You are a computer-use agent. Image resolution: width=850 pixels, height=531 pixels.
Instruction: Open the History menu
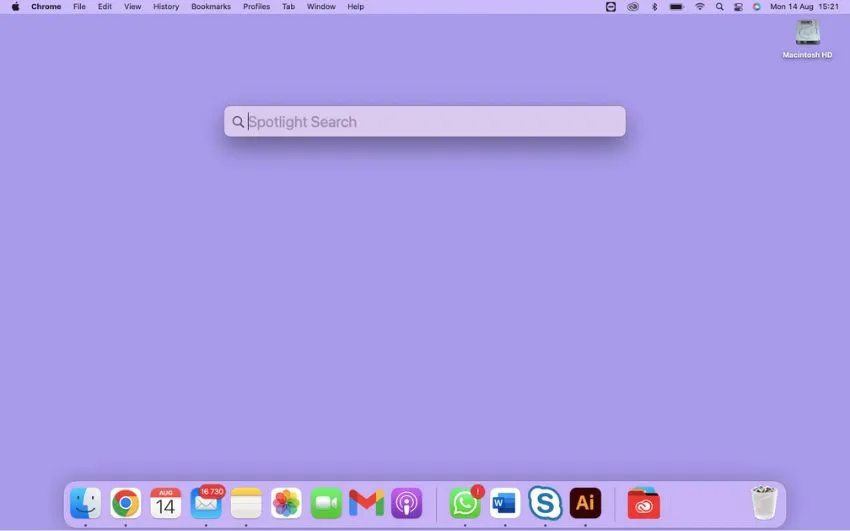(166, 7)
